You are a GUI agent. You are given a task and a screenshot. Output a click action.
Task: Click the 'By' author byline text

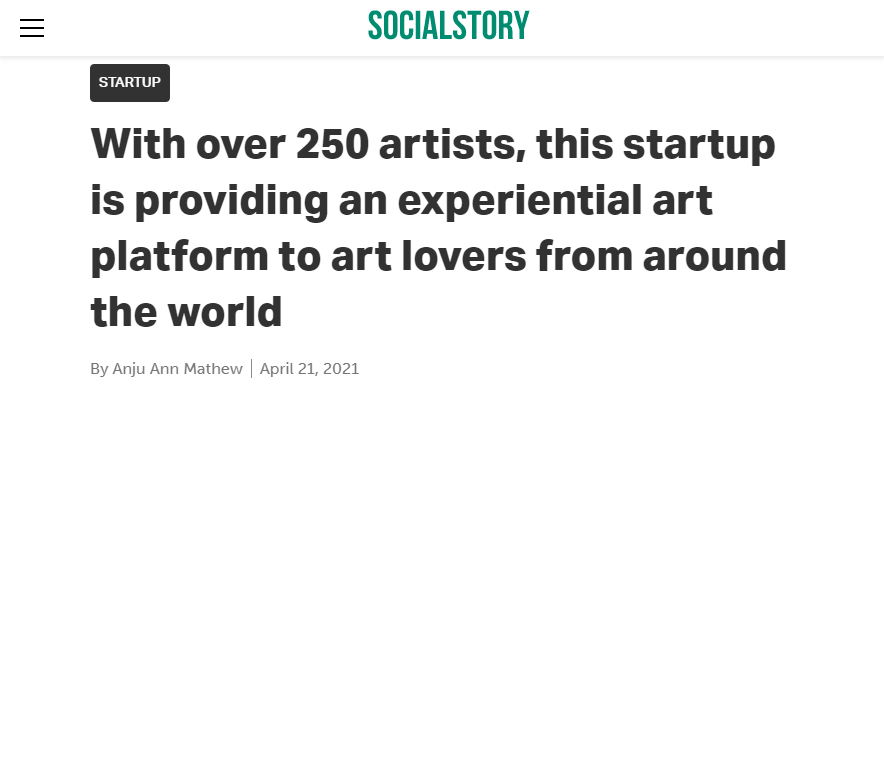point(99,368)
